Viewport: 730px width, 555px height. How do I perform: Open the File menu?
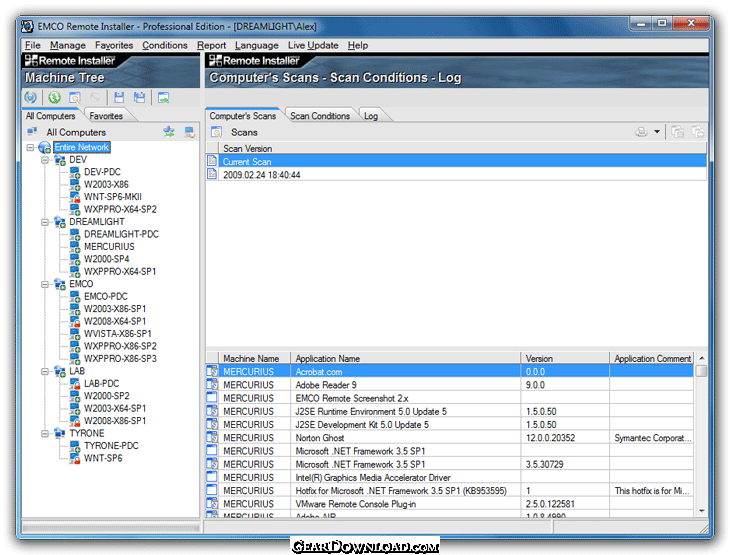[33, 45]
